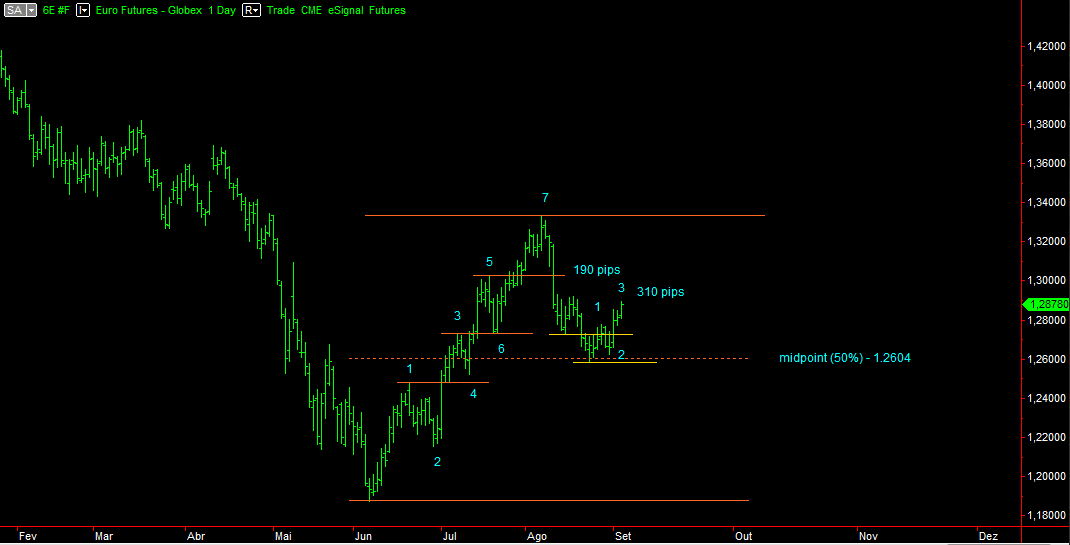Click the Ago month label
The height and width of the screenshot is (545, 1070).
coord(538,537)
